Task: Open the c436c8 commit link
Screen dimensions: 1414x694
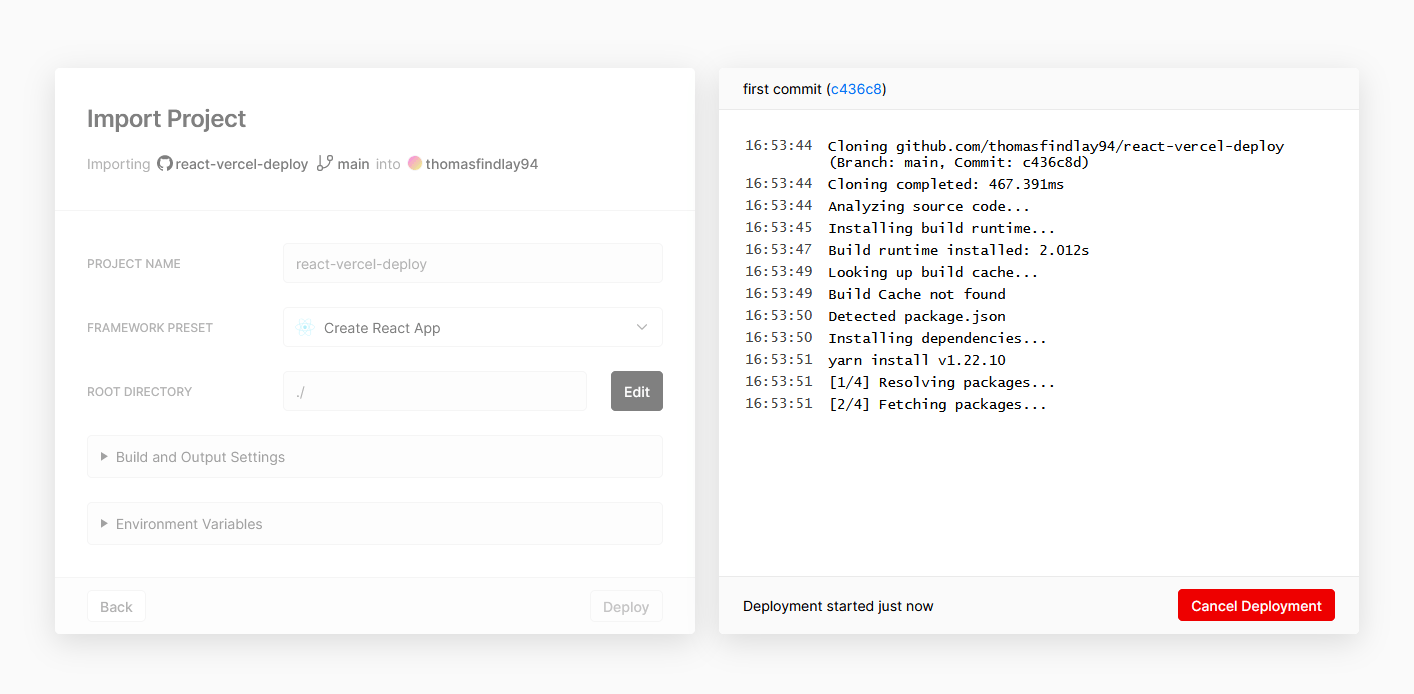Action: point(856,89)
